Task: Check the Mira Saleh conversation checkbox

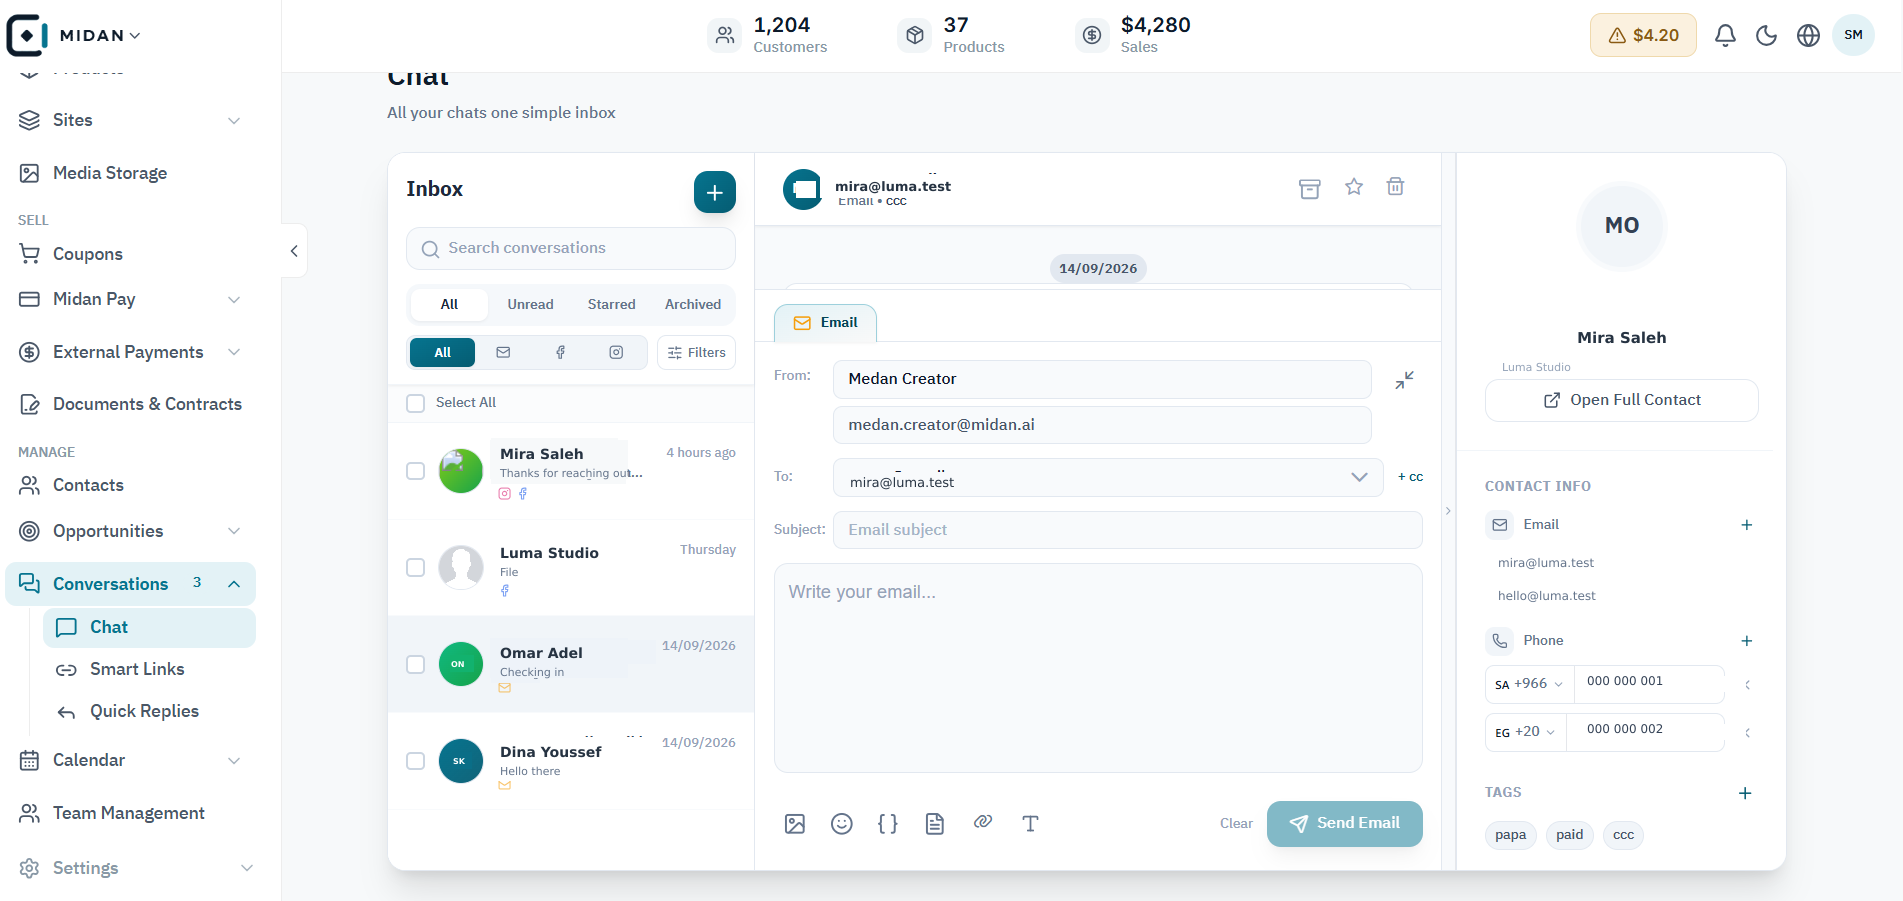Action: pos(416,471)
